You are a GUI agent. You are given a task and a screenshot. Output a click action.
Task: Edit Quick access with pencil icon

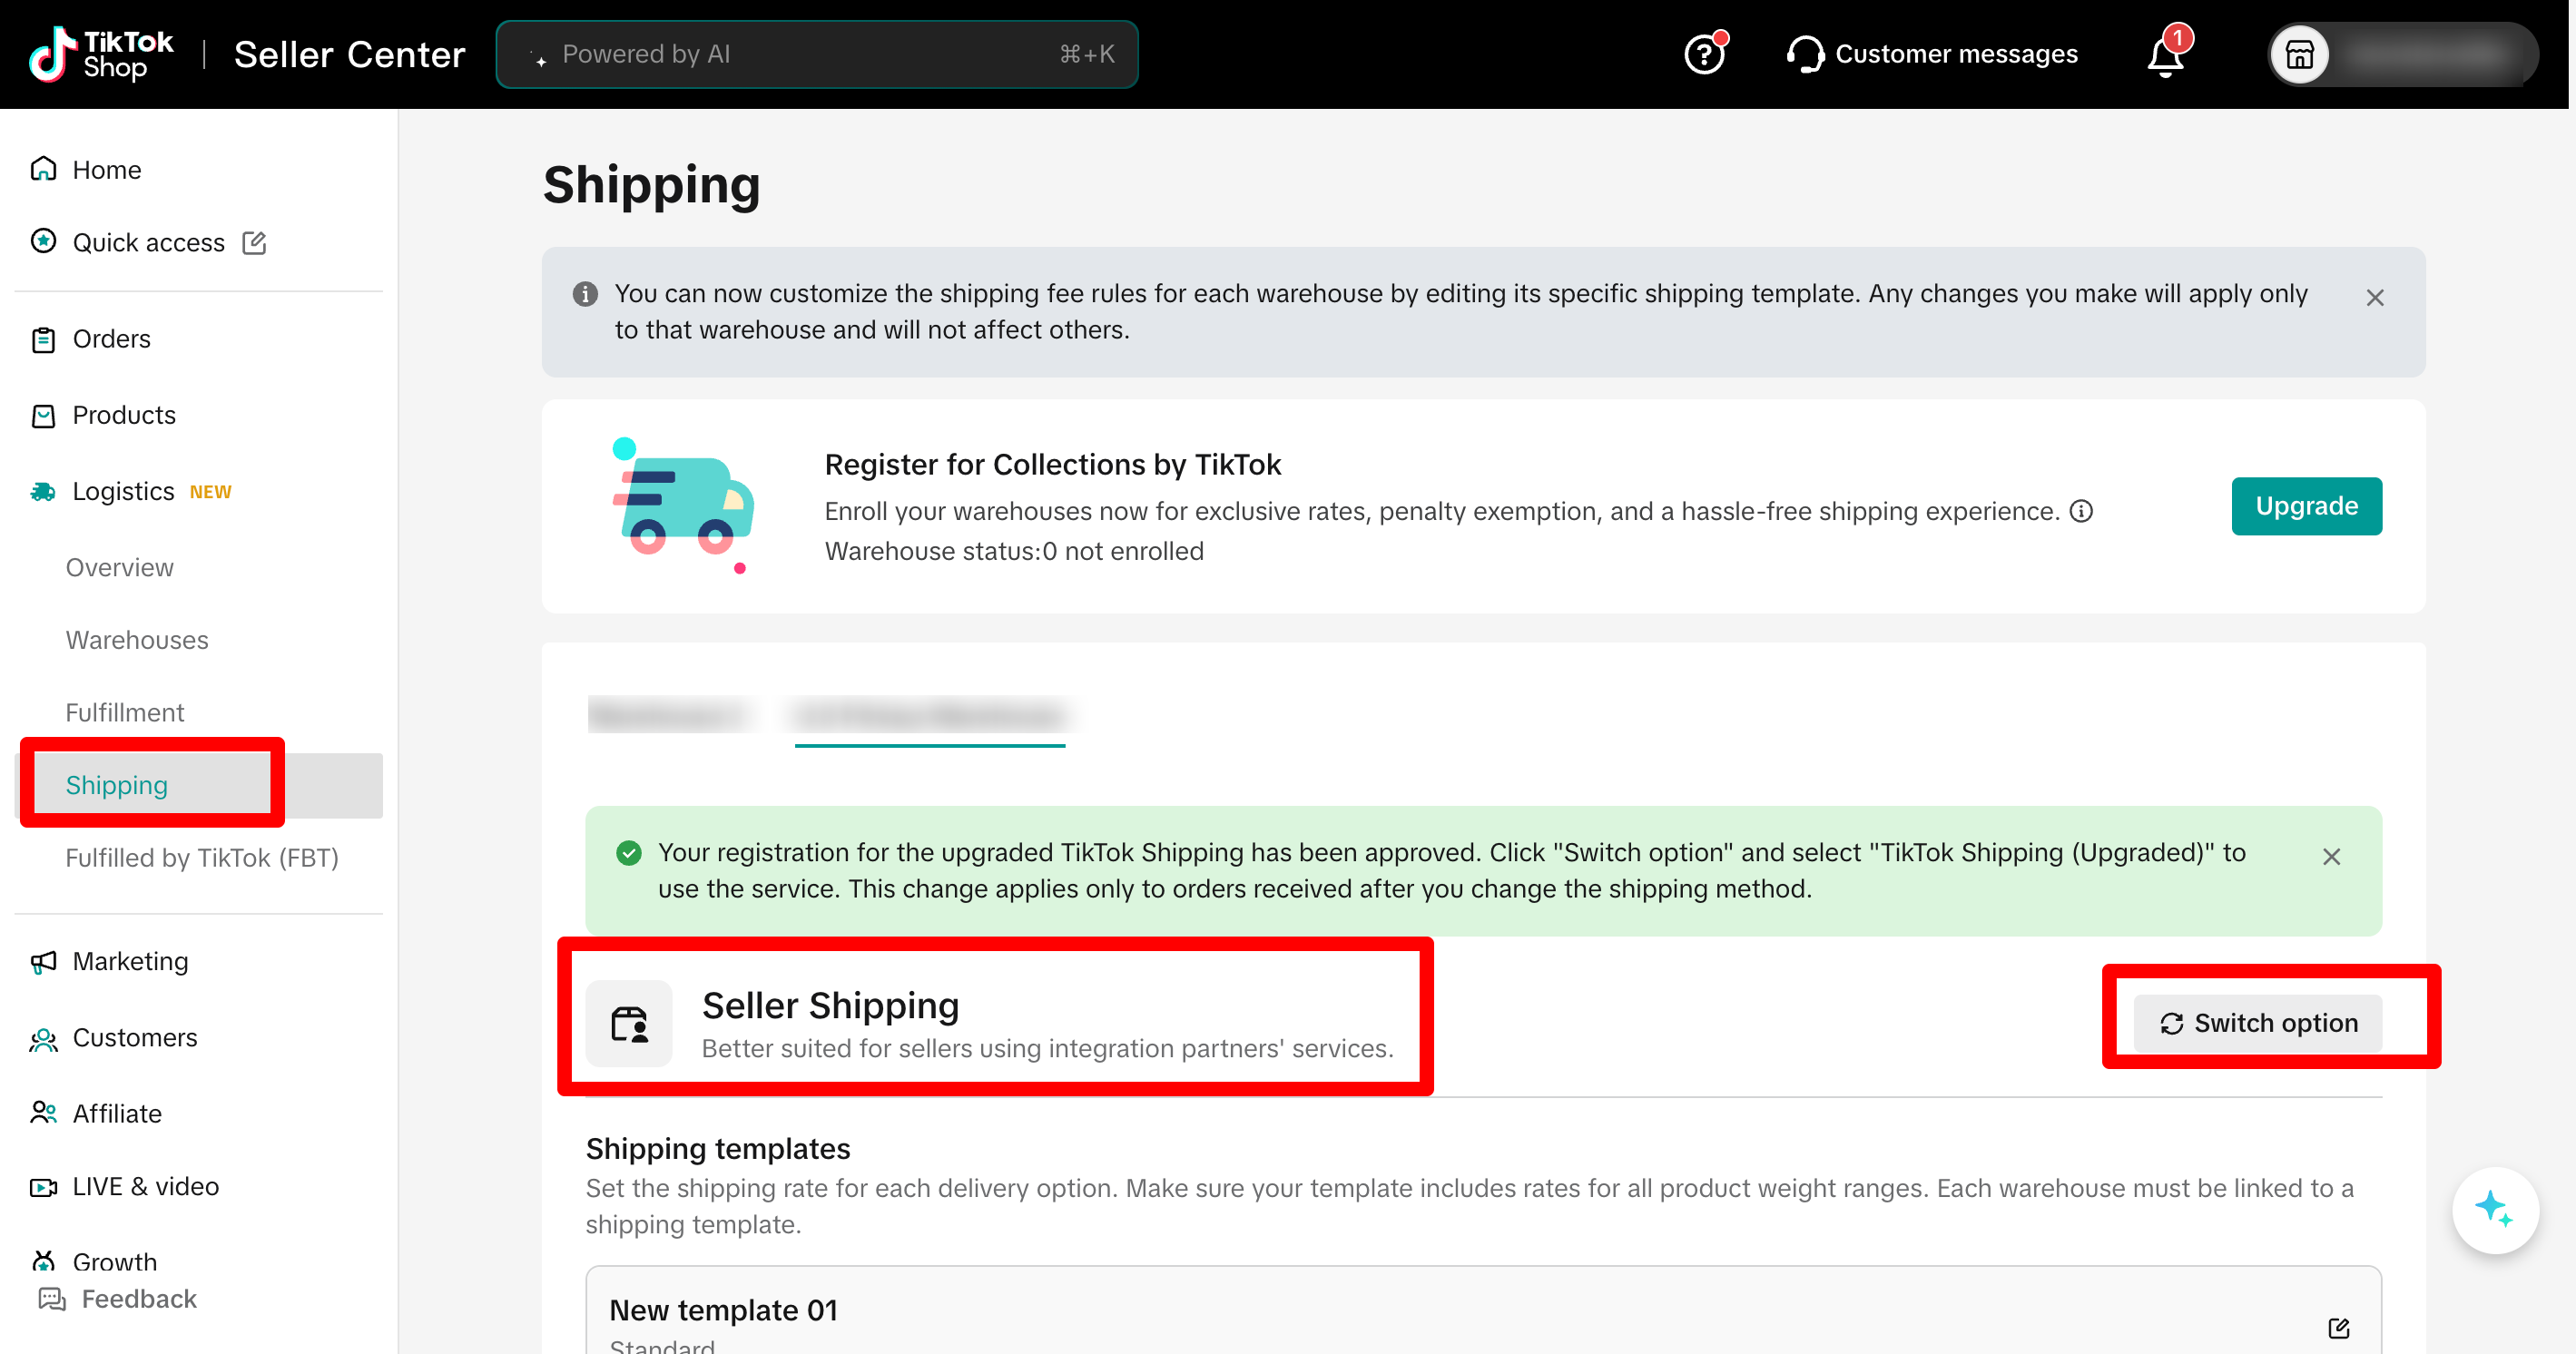[254, 242]
